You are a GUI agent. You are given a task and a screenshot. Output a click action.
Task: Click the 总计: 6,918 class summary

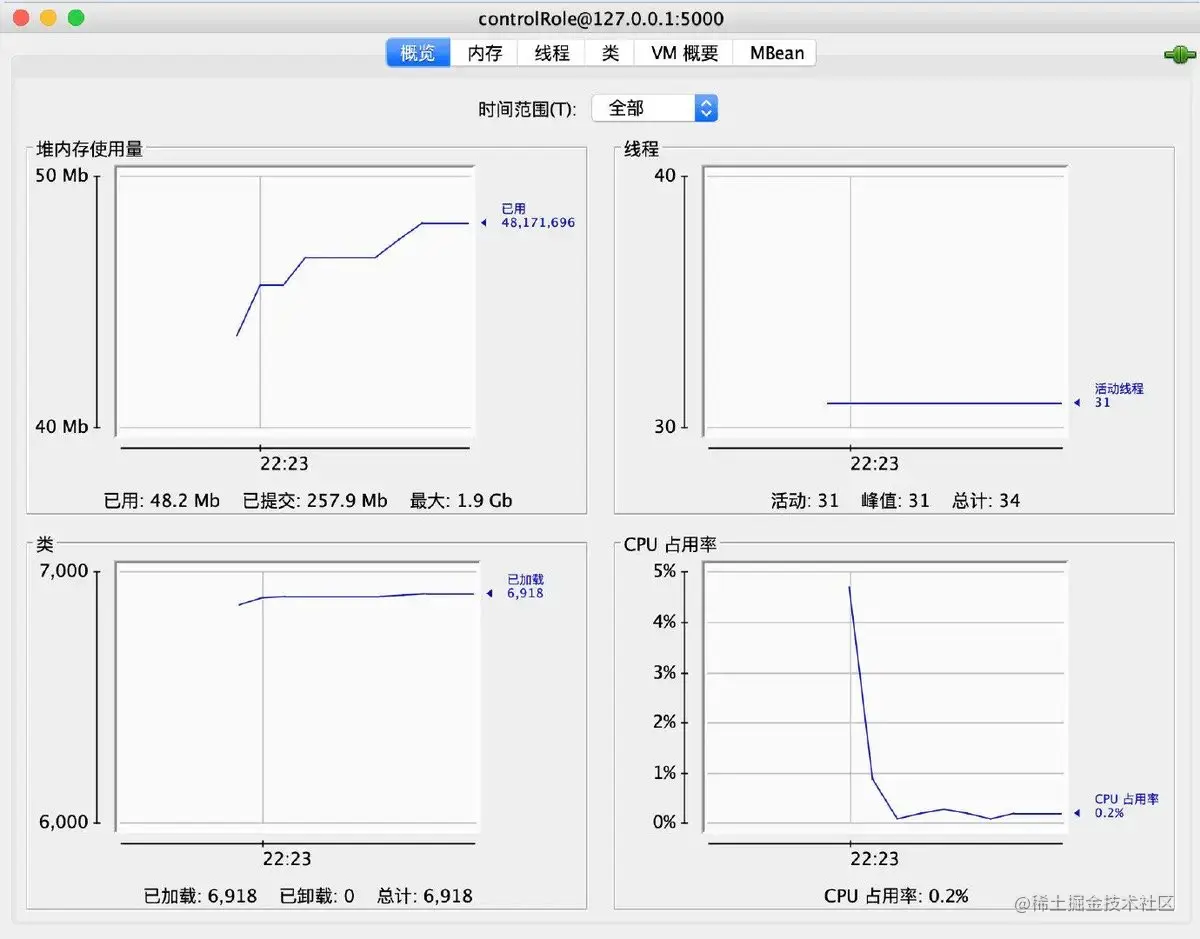coord(425,896)
